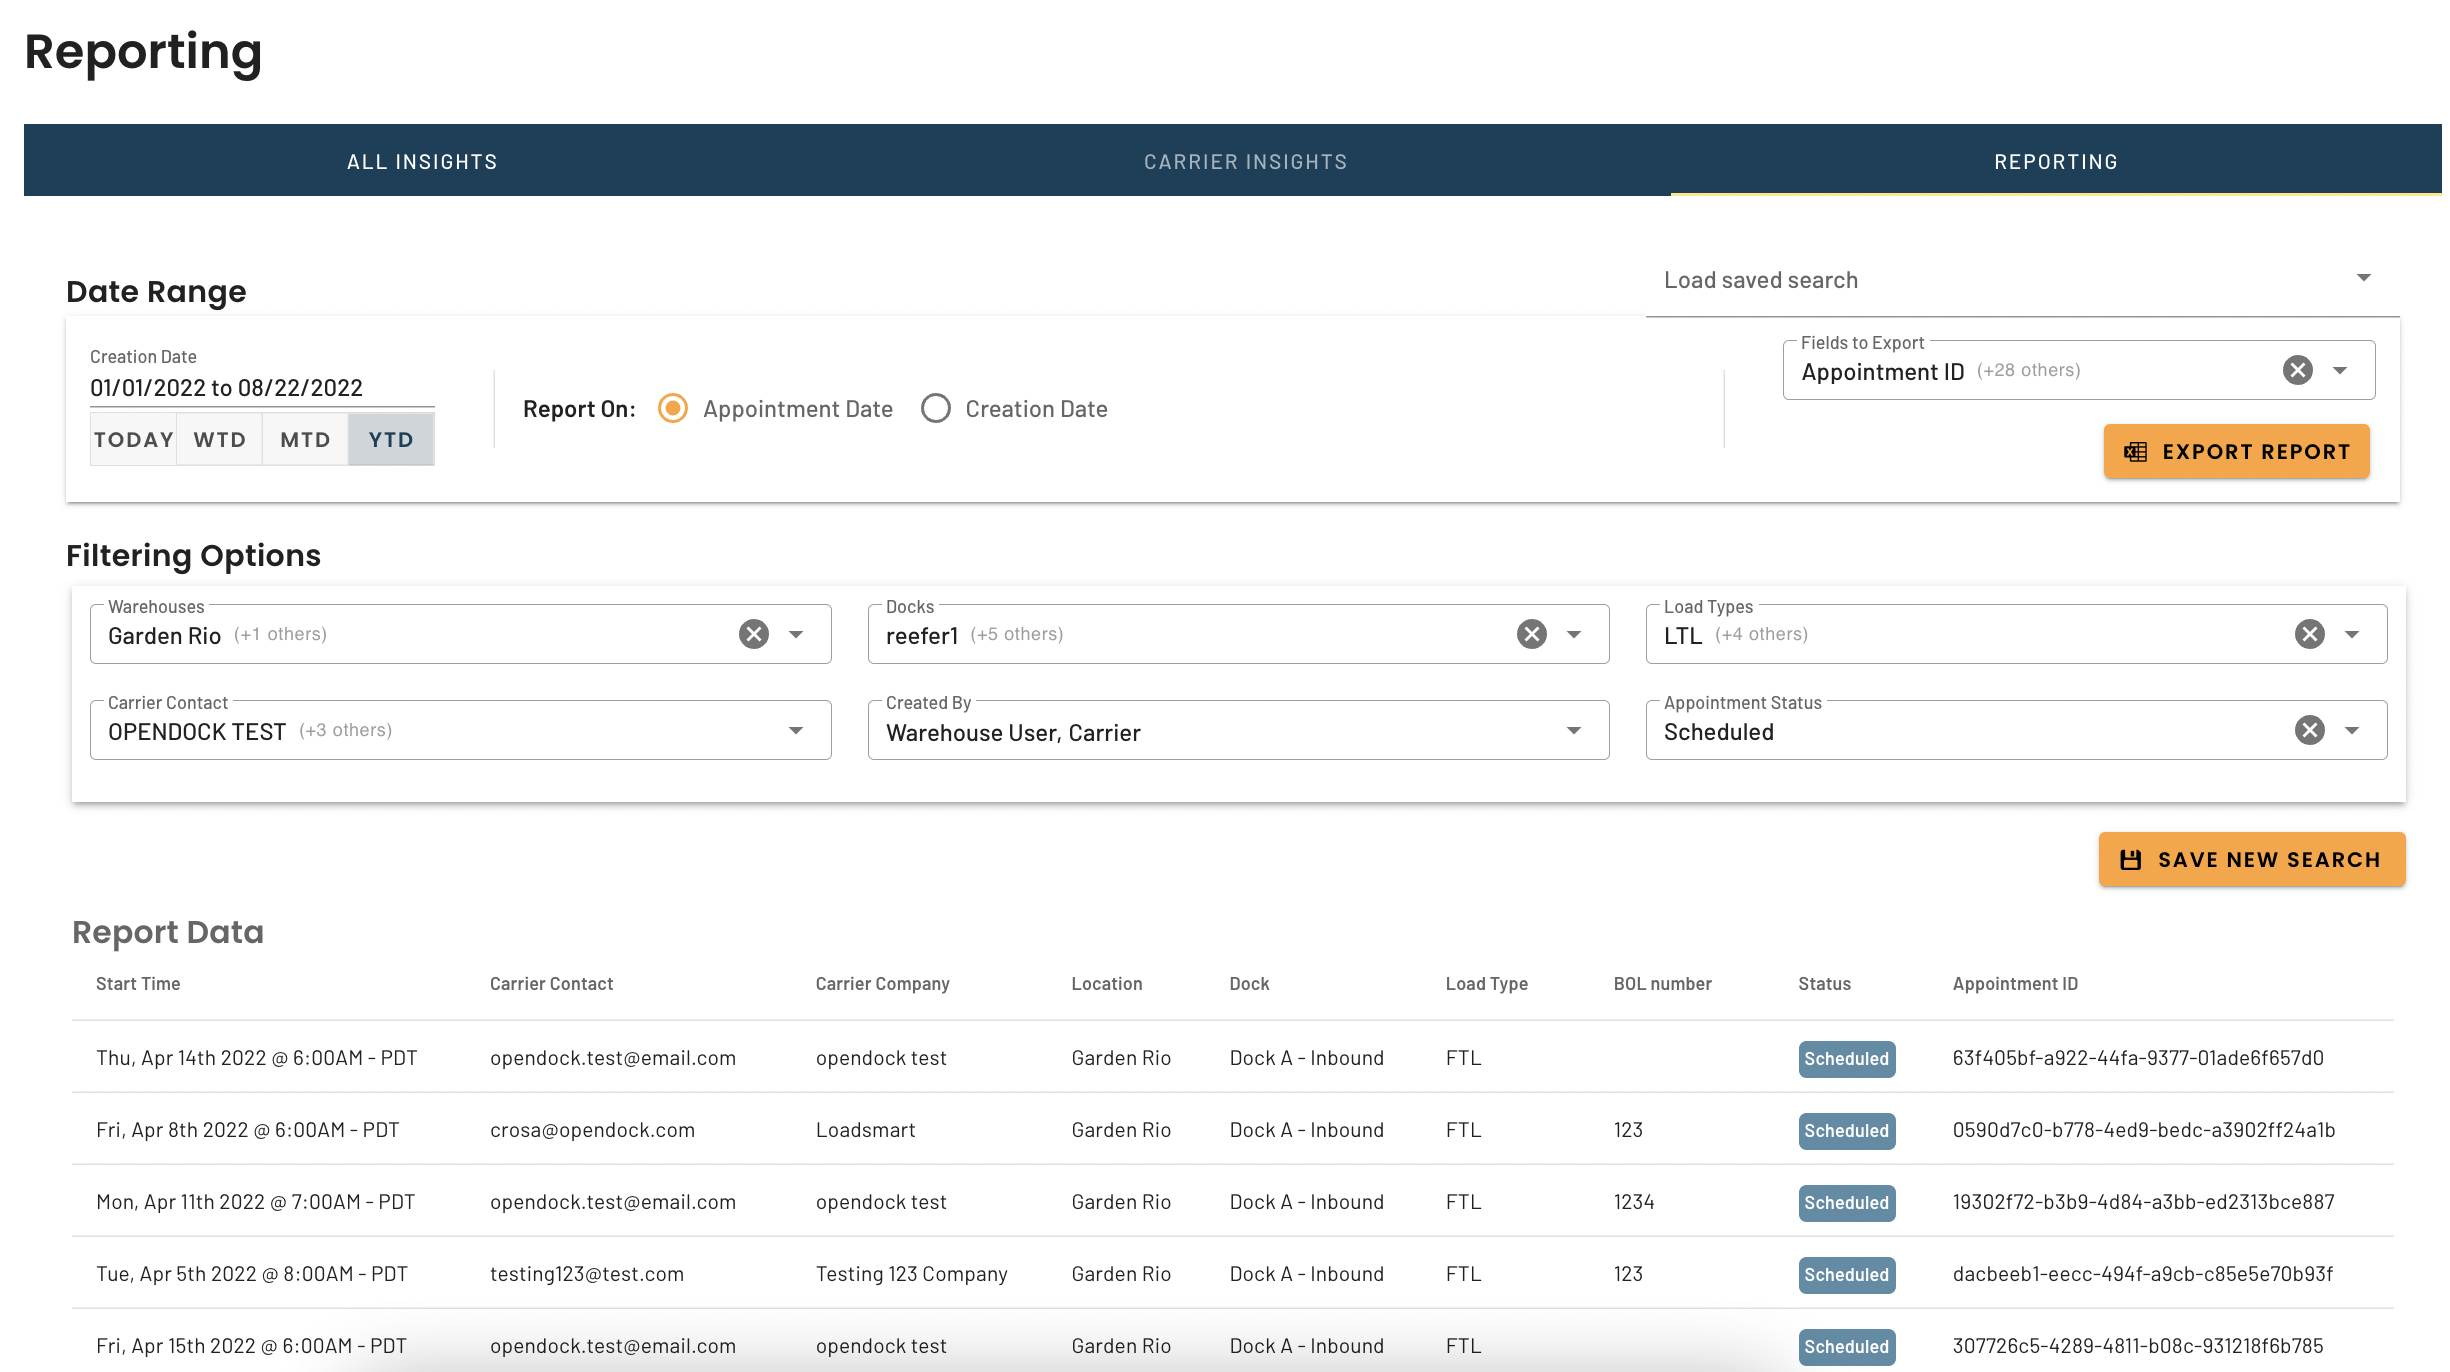The image size is (2450, 1372).
Task: Click the Scheduled badge in Apr 14th row
Action: 1846,1059
